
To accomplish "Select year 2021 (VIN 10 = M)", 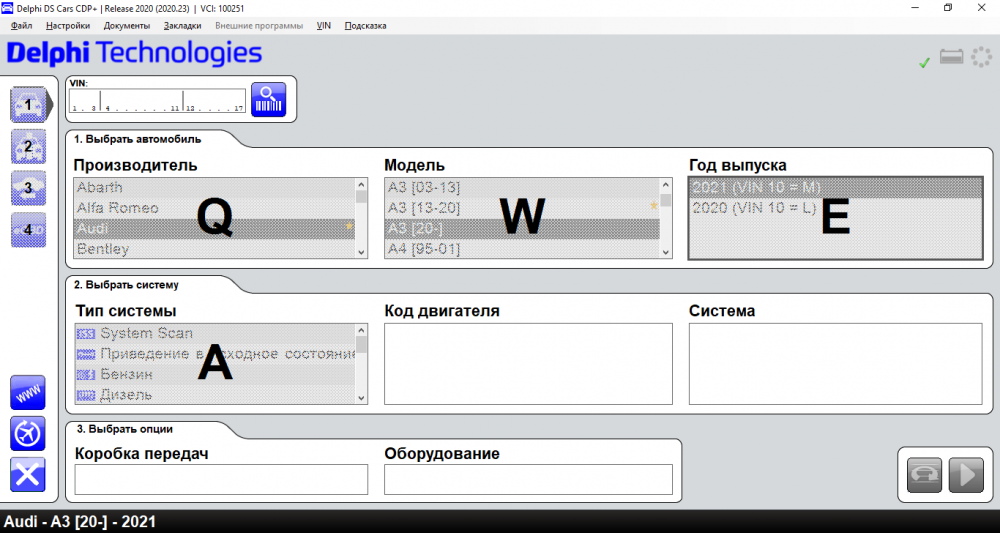I will (x=835, y=187).
